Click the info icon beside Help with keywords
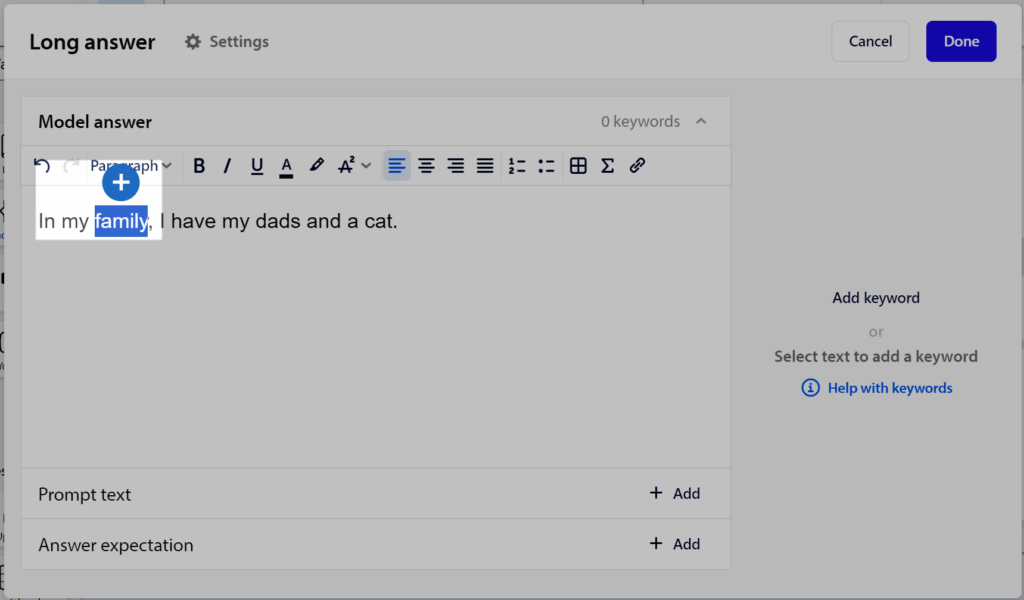The image size is (1024, 600). 810,388
